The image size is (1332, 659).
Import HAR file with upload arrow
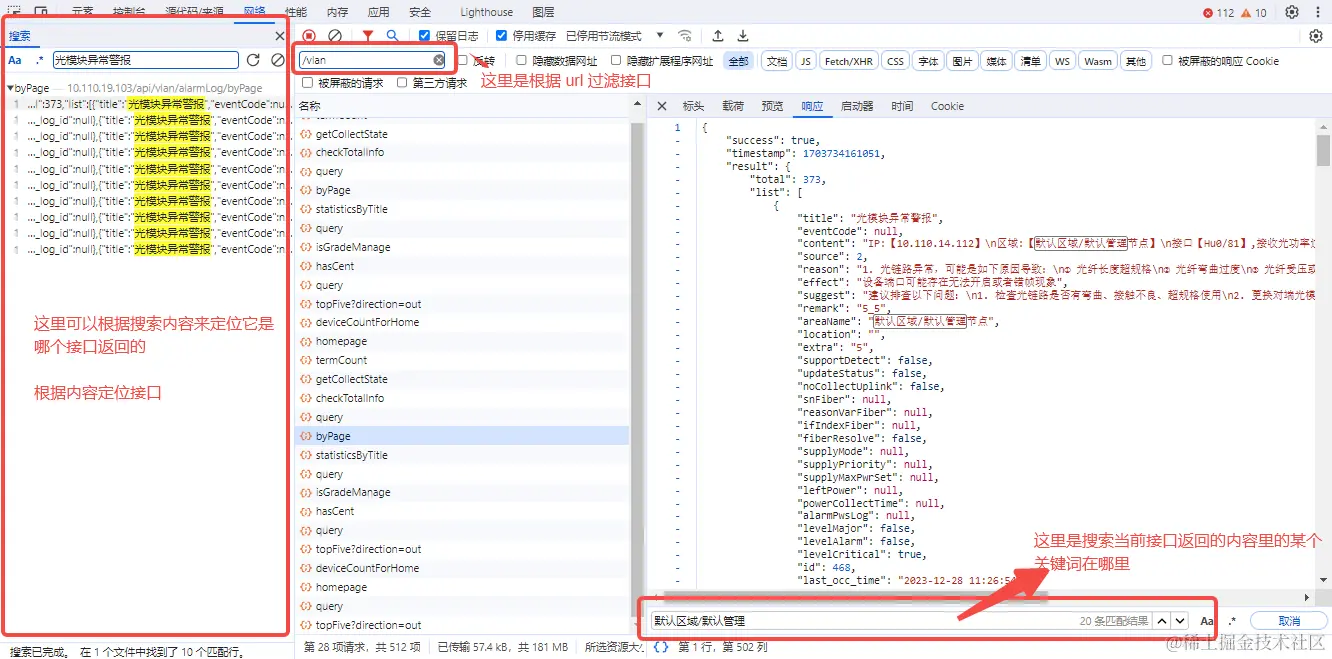point(718,36)
